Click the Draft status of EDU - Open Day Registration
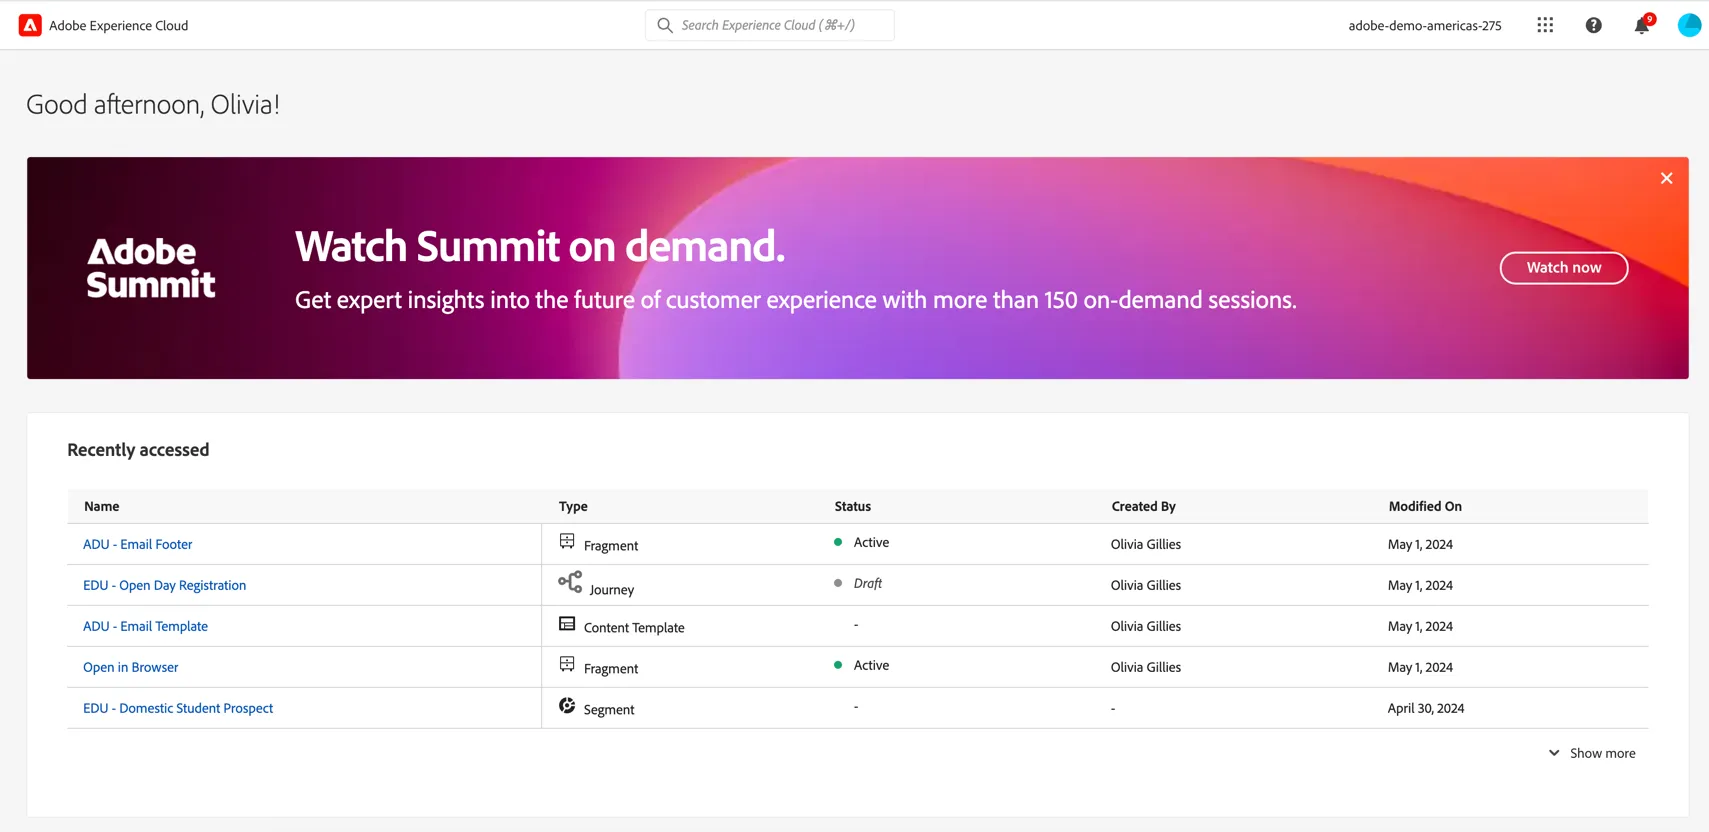Viewport: 1709px width, 832px height. [868, 583]
